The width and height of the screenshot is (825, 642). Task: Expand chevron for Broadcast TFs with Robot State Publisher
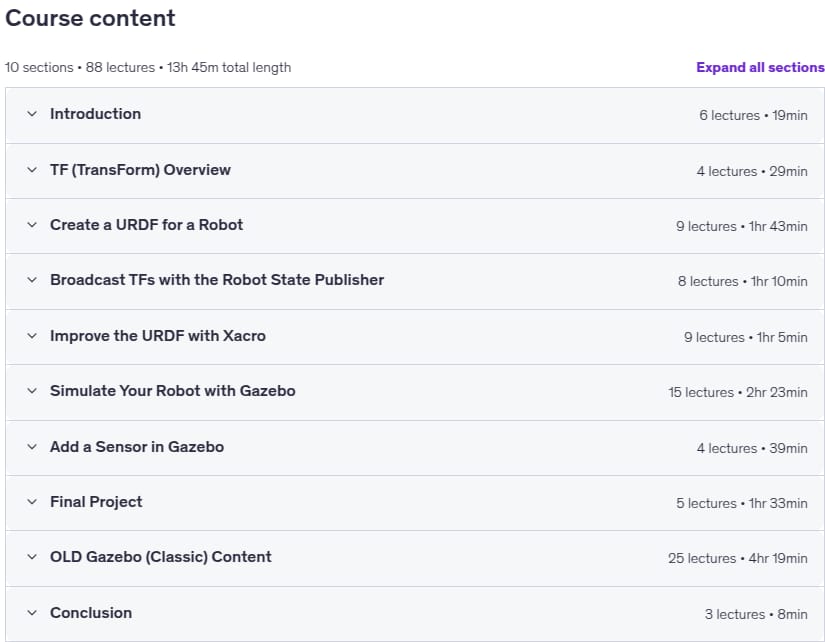(x=32, y=279)
